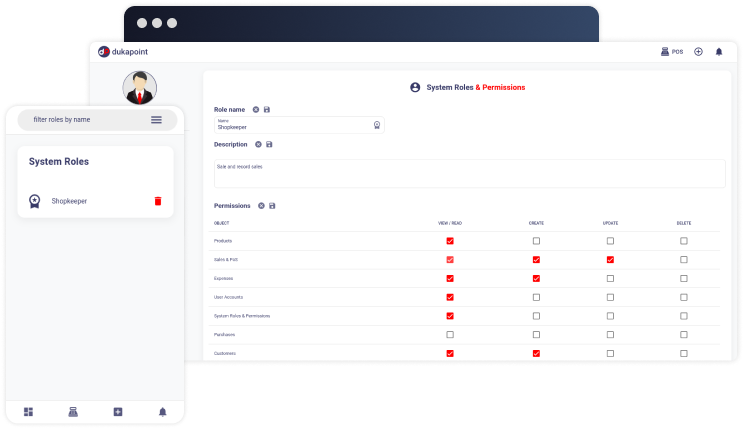The image size is (744, 429).
Task: Click the User Accounts row label
Action: click(228, 297)
